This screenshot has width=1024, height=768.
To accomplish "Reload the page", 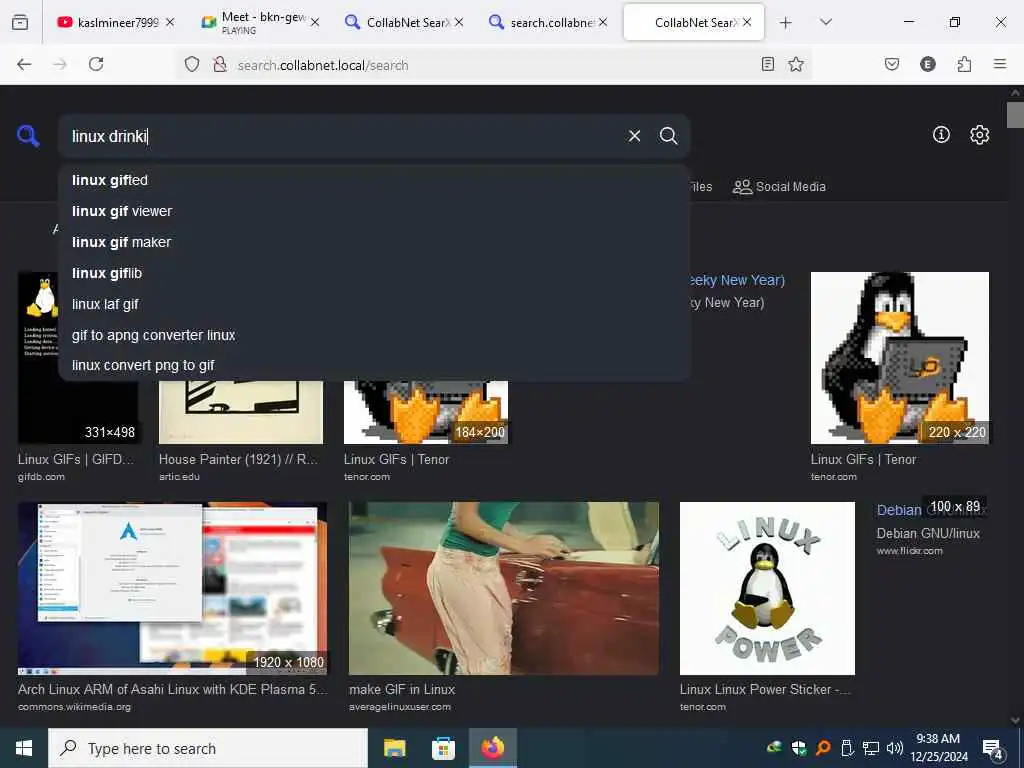I will pyautogui.click(x=96, y=64).
